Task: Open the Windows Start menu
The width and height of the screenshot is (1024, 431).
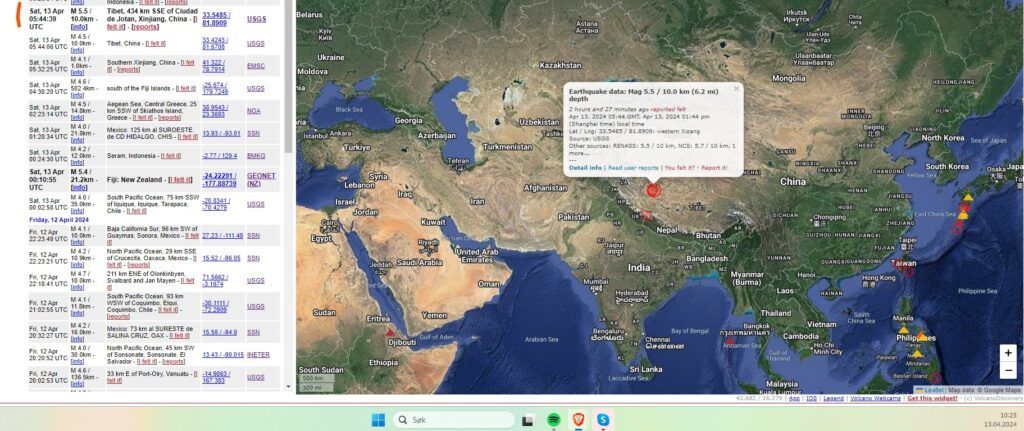Action: pos(378,420)
